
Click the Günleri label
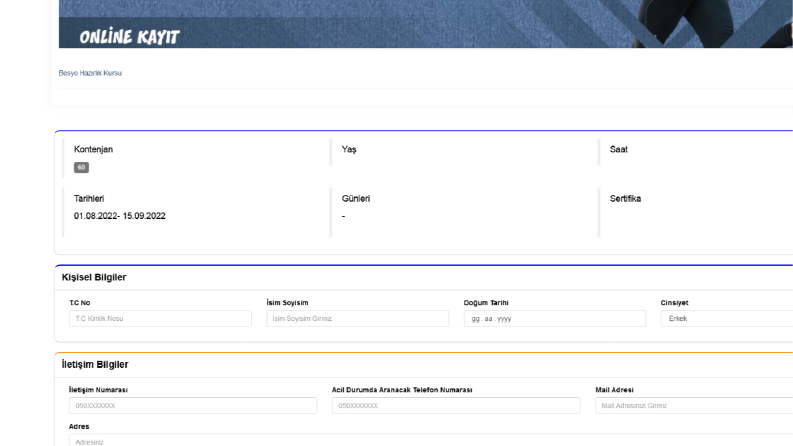pos(356,199)
